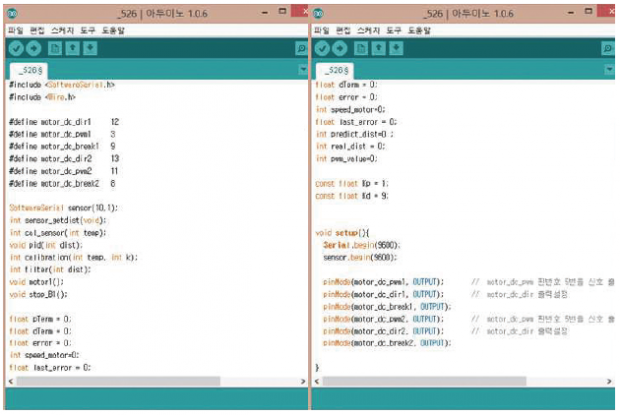The height and width of the screenshot is (415, 620).
Task: Upload sketch in right Arduino window
Action: coord(340,48)
